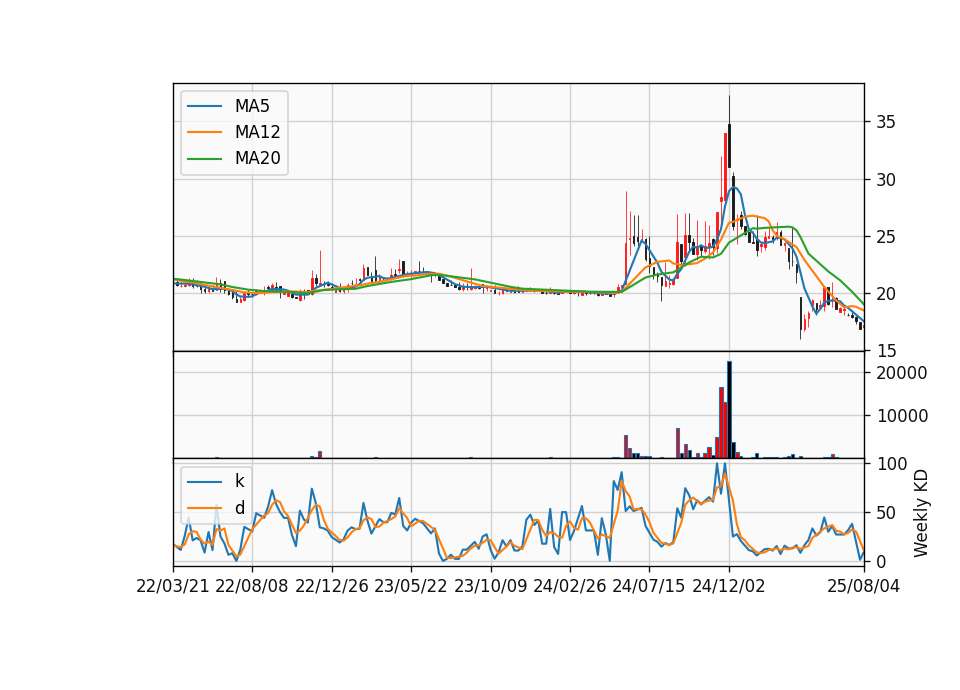Click the 24/12/02 date axis label
Image resolution: width=960 pixels, height=690 pixels.
729,586
